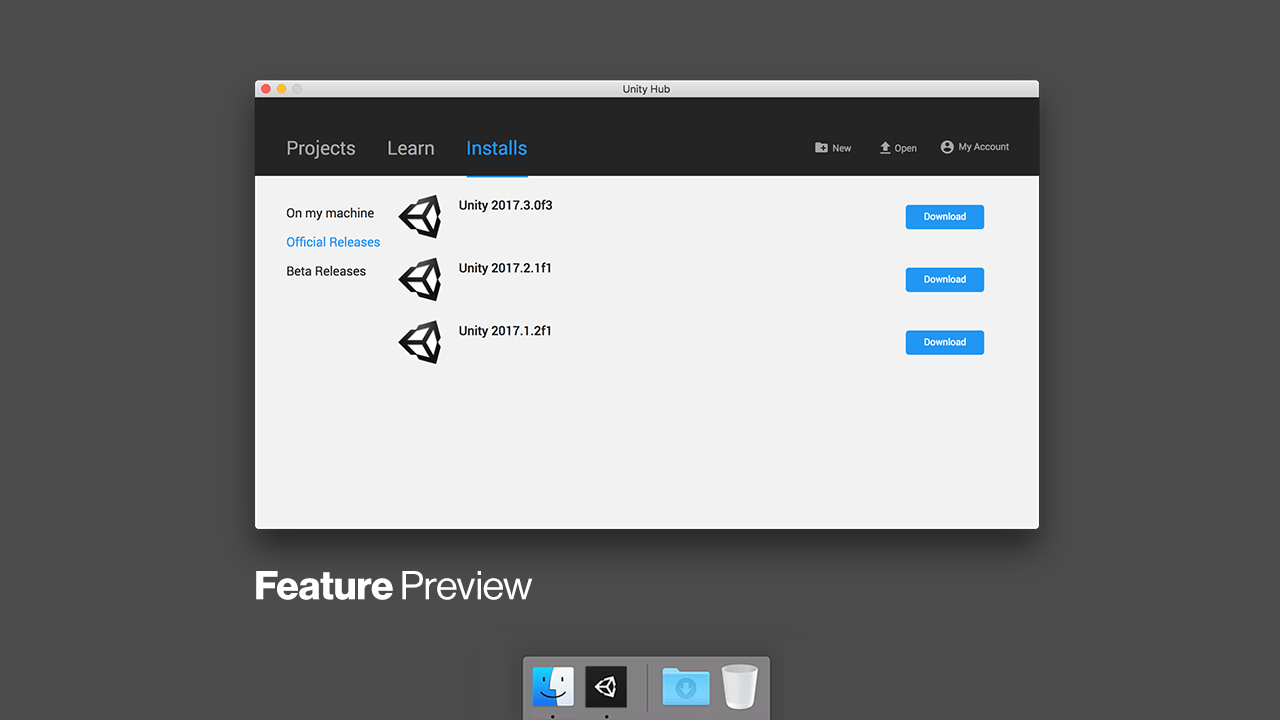Click the New project folder icon
1280x720 pixels.
click(821, 147)
